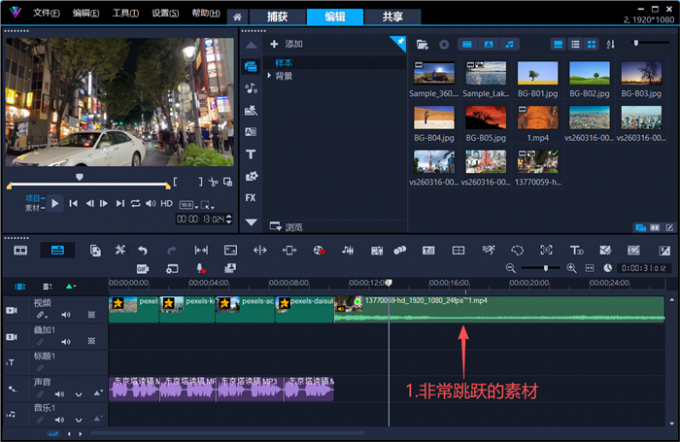
Task: Open the aspect ratio 16:9 dropdown
Action: pyautogui.click(x=188, y=205)
